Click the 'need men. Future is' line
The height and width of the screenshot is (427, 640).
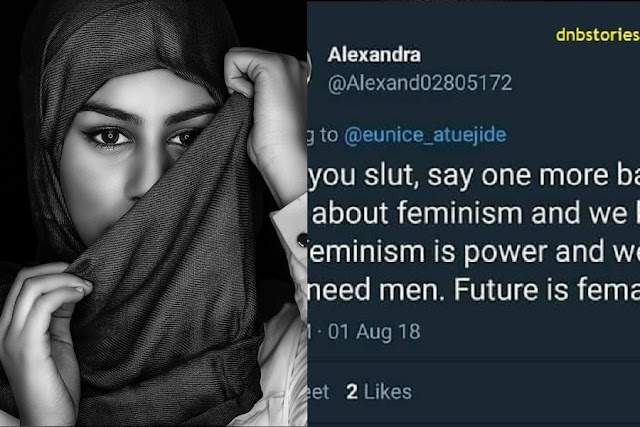click(x=473, y=289)
